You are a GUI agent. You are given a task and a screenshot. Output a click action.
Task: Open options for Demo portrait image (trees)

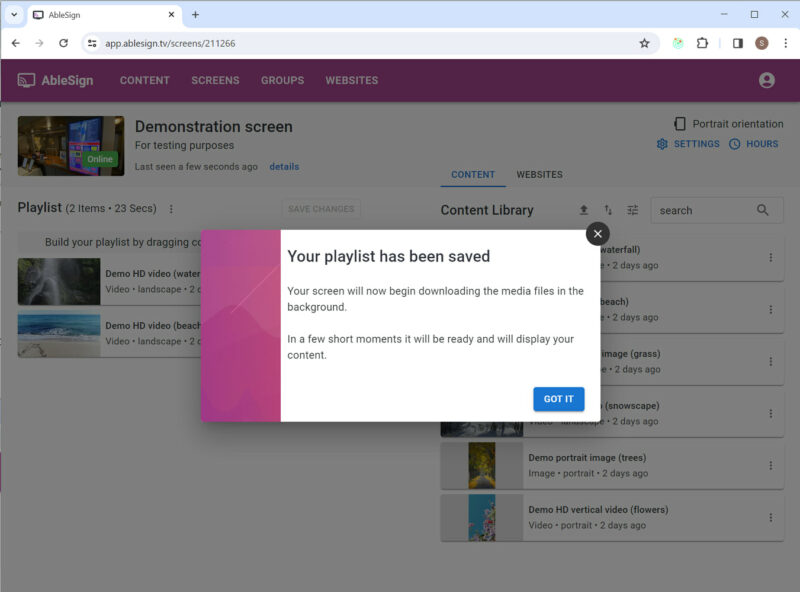pos(771,465)
